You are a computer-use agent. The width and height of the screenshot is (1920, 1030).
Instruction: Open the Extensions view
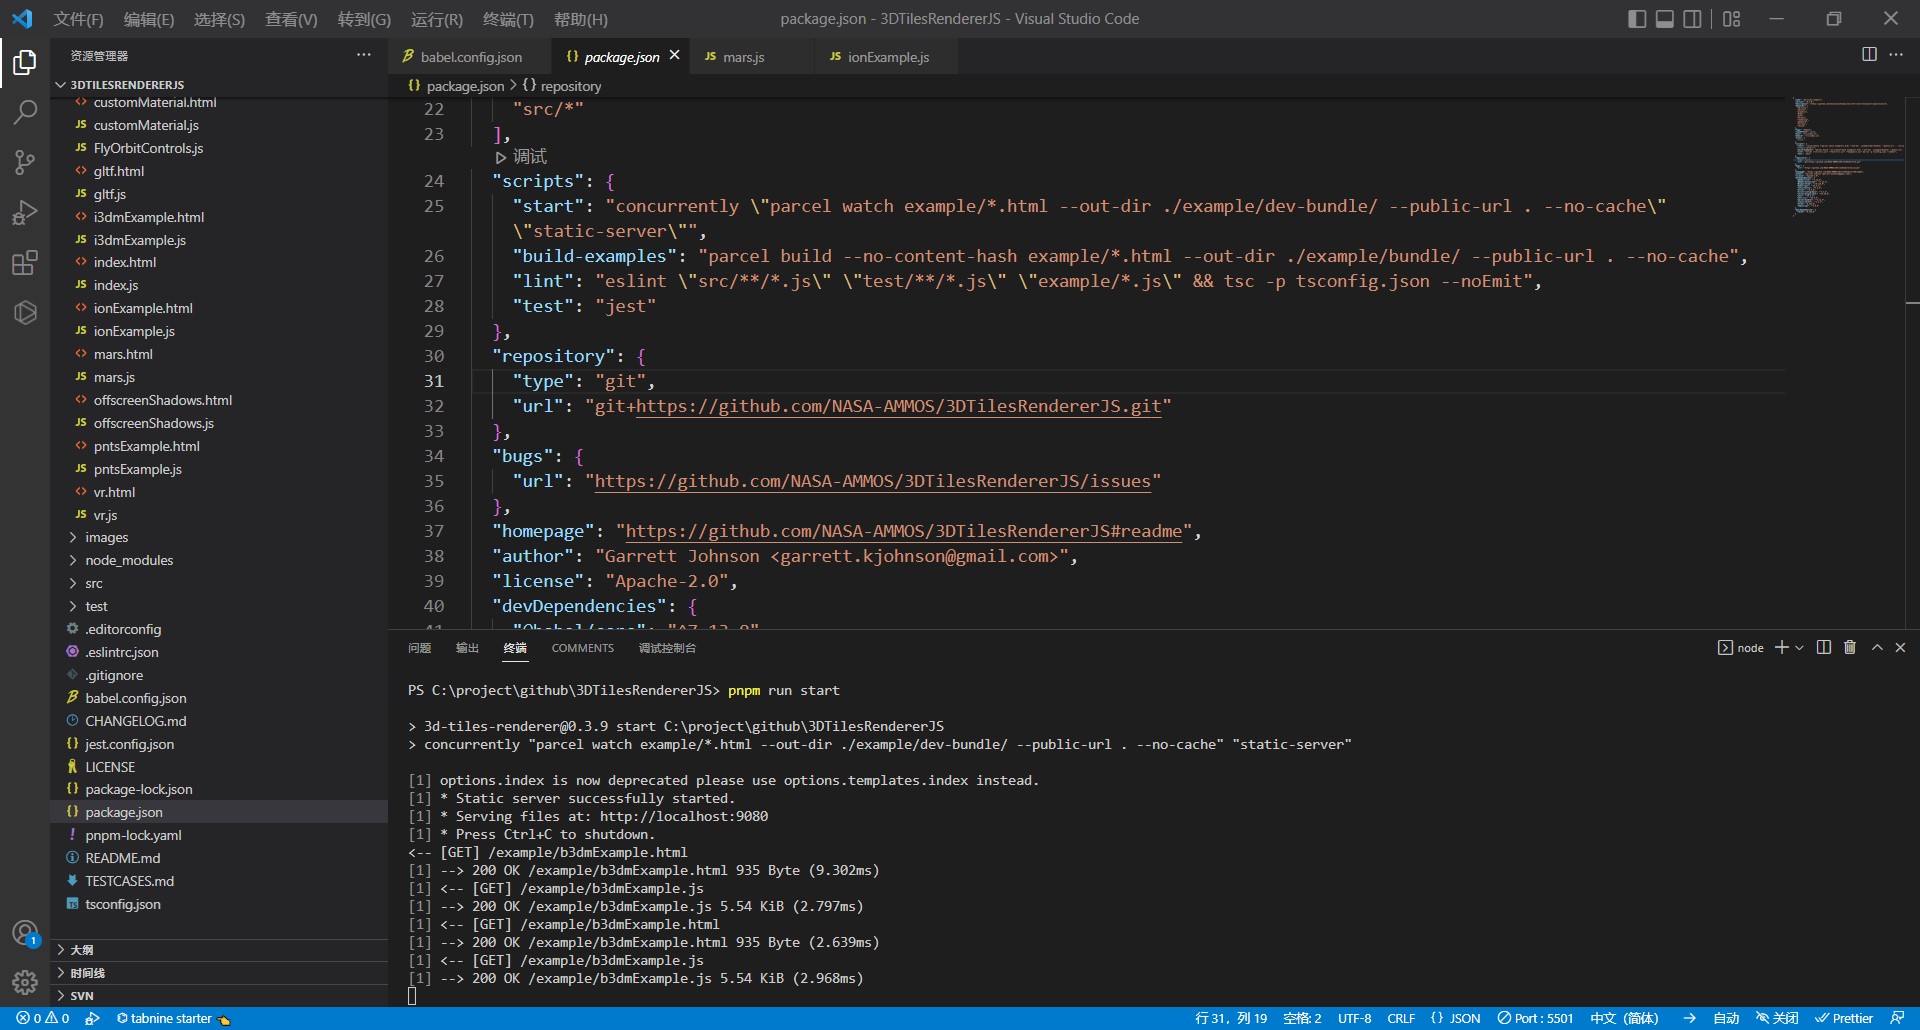pos(24,263)
